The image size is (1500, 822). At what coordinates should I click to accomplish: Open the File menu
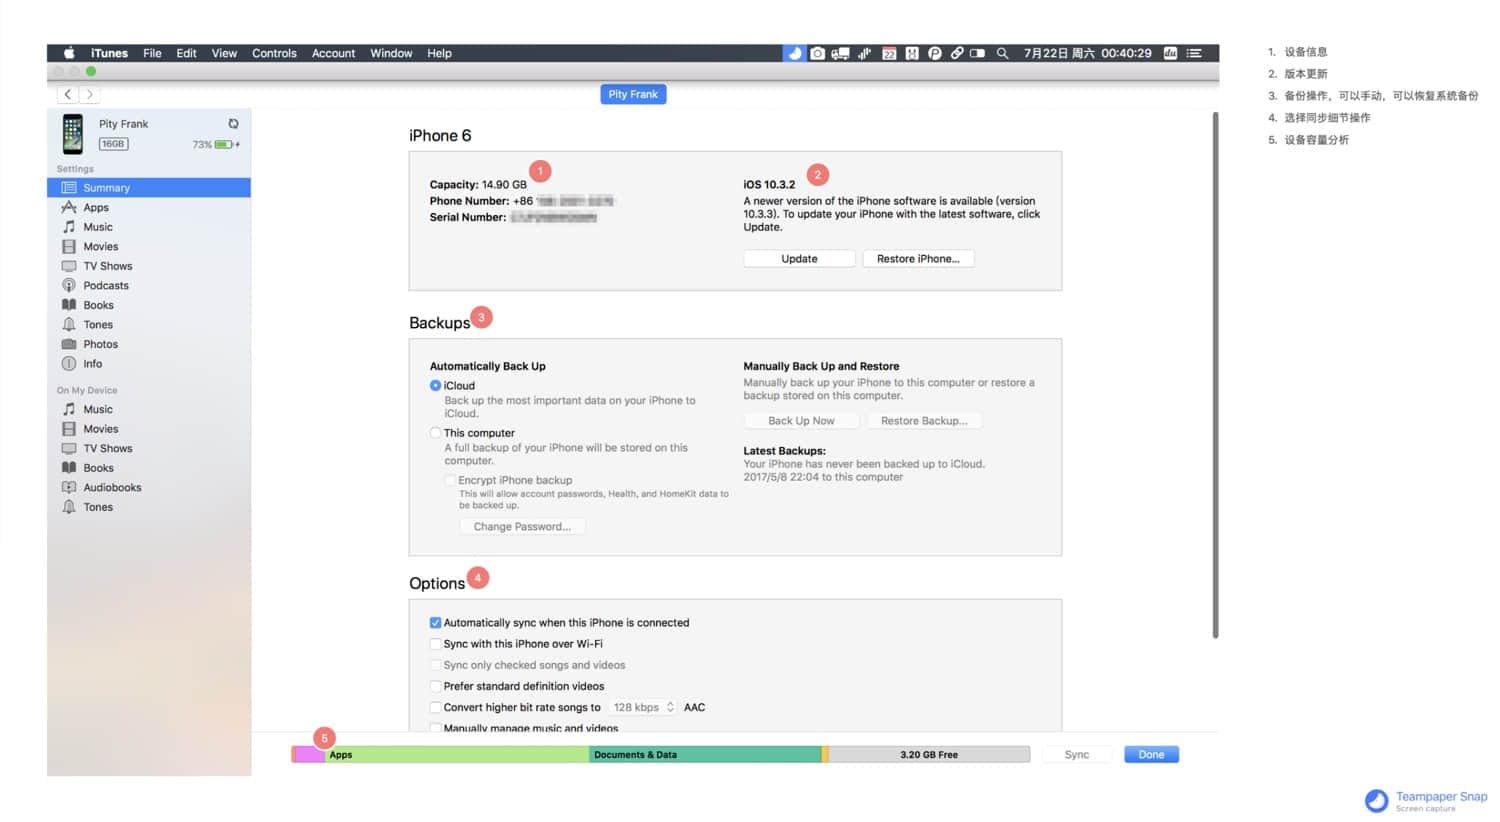pyautogui.click(x=152, y=53)
